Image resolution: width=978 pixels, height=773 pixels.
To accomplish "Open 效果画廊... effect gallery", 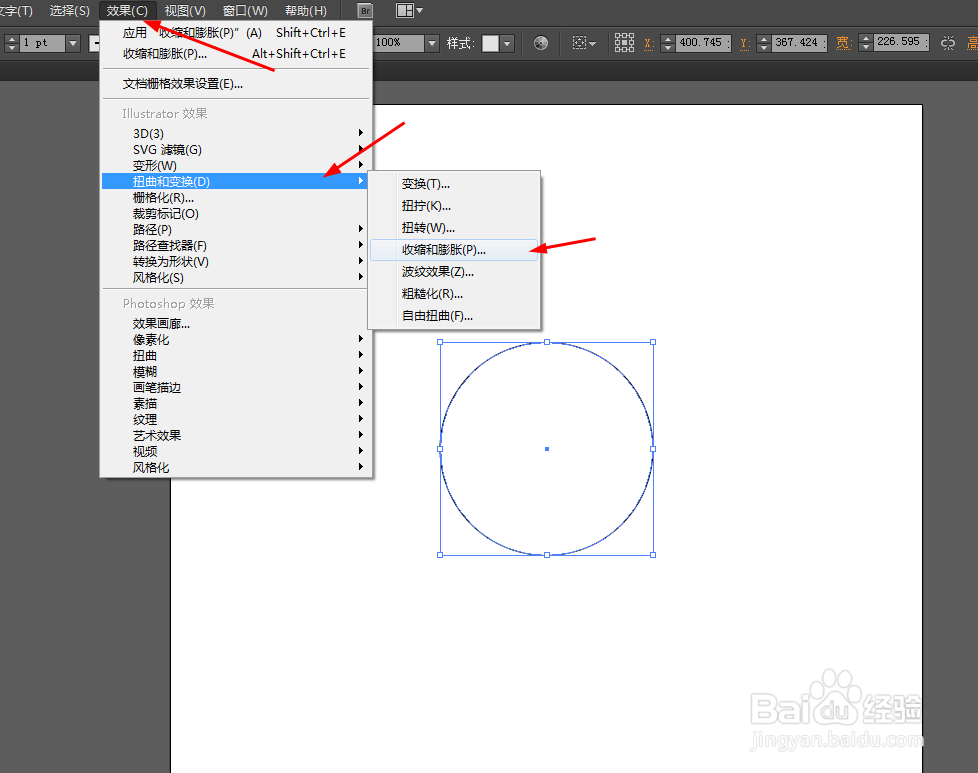I will click(236, 324).
